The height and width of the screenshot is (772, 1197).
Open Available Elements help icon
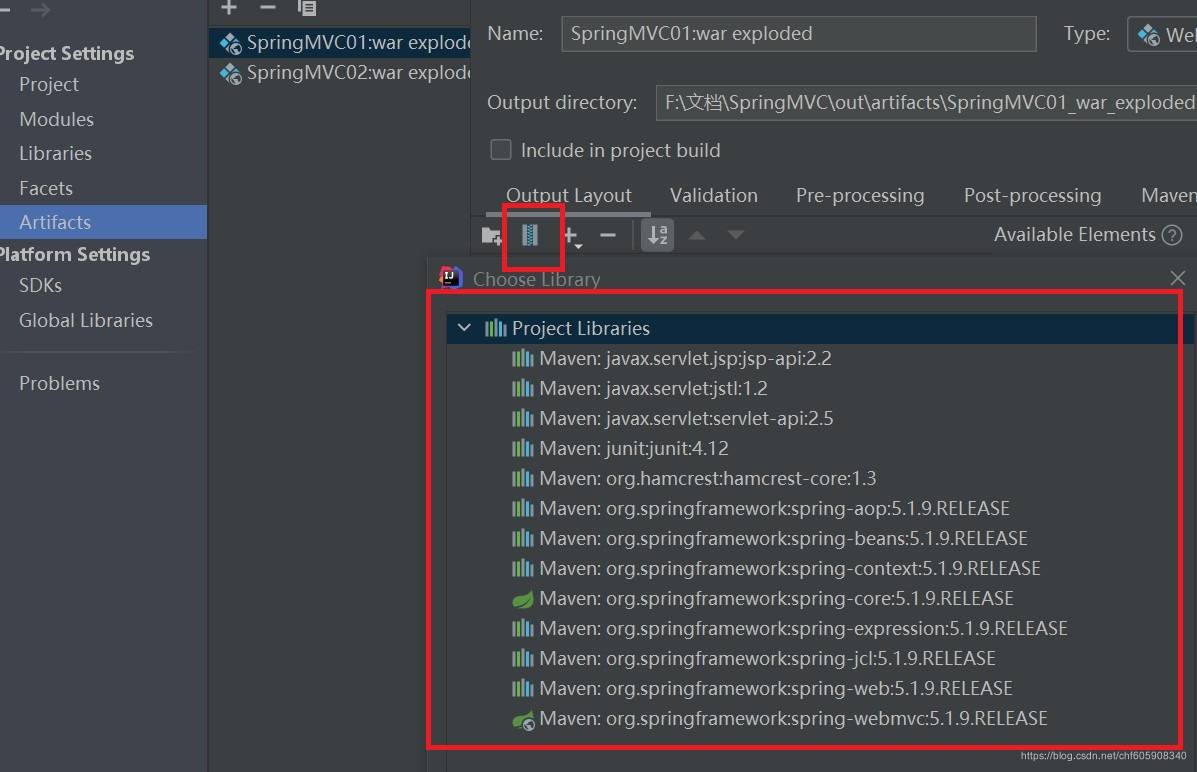(x=1172, y=234)
